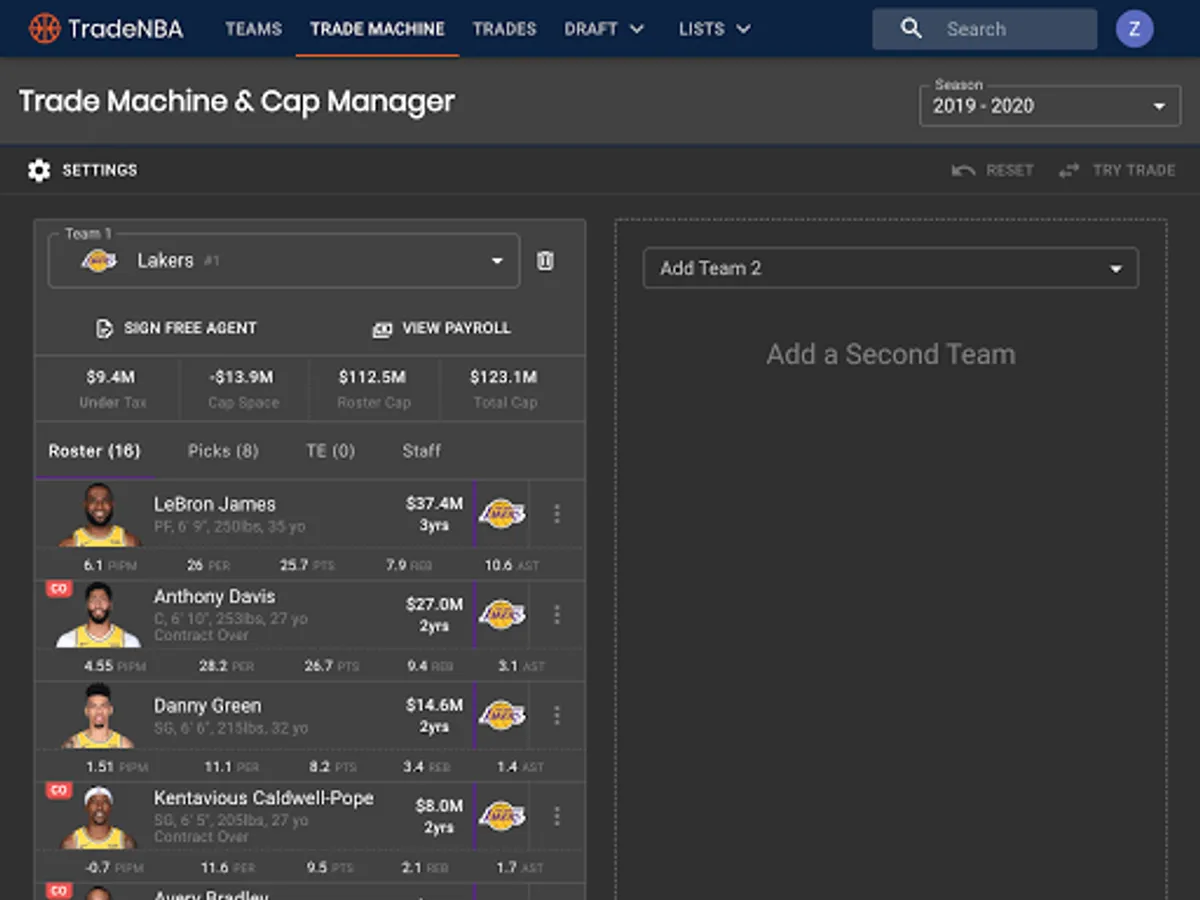Switch to the TE (0) tab
The height and width of the screenshot is (900, 1200).
coord(331,451)
